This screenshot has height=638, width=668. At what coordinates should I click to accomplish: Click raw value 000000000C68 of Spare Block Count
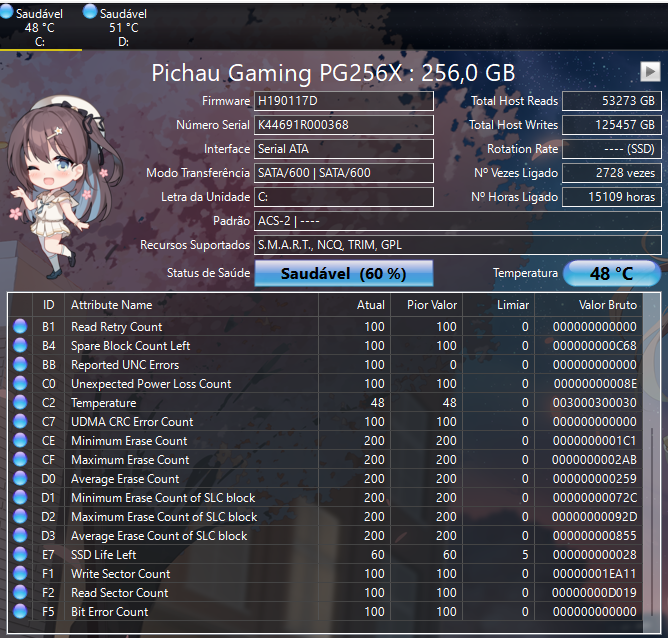tap(594, 345)
